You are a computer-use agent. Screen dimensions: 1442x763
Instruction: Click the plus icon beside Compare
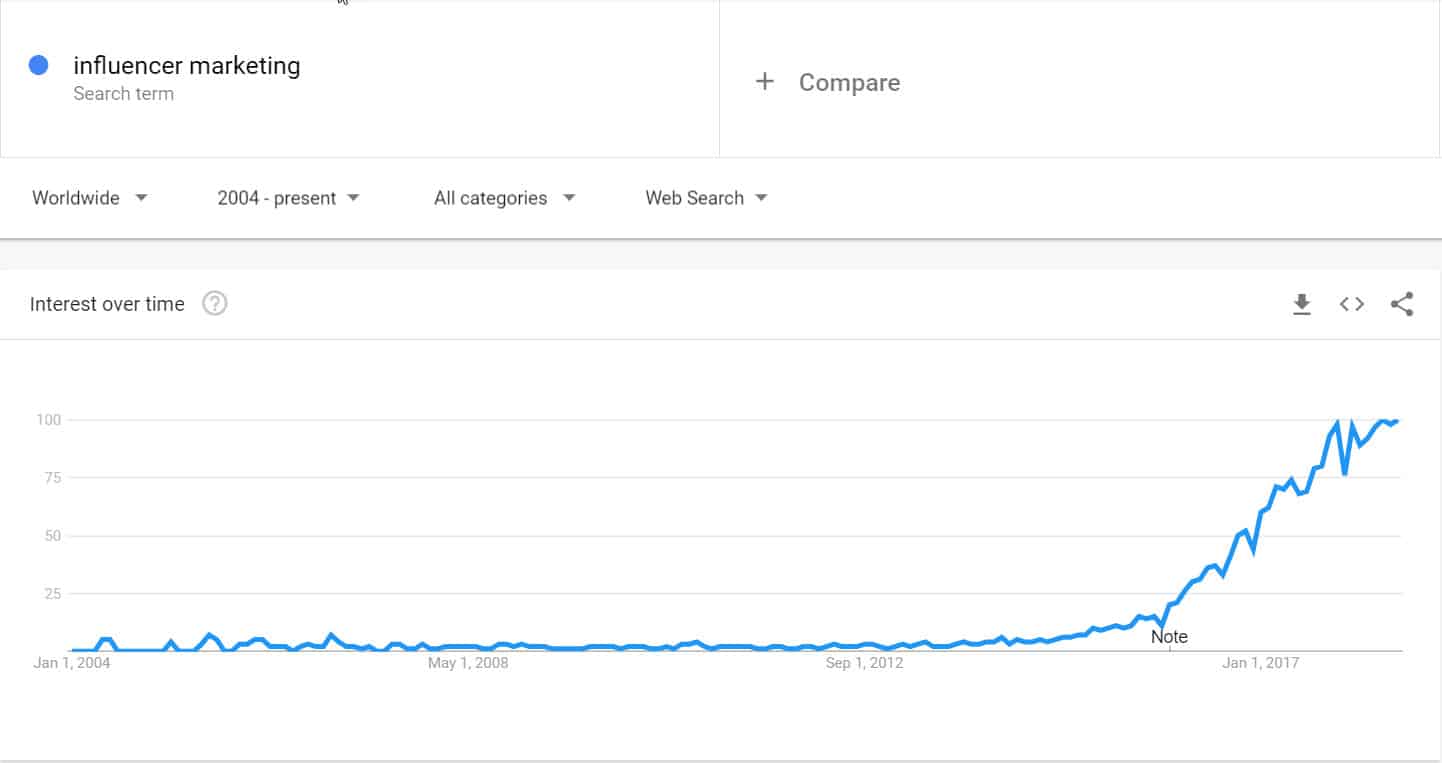[765, 81]
